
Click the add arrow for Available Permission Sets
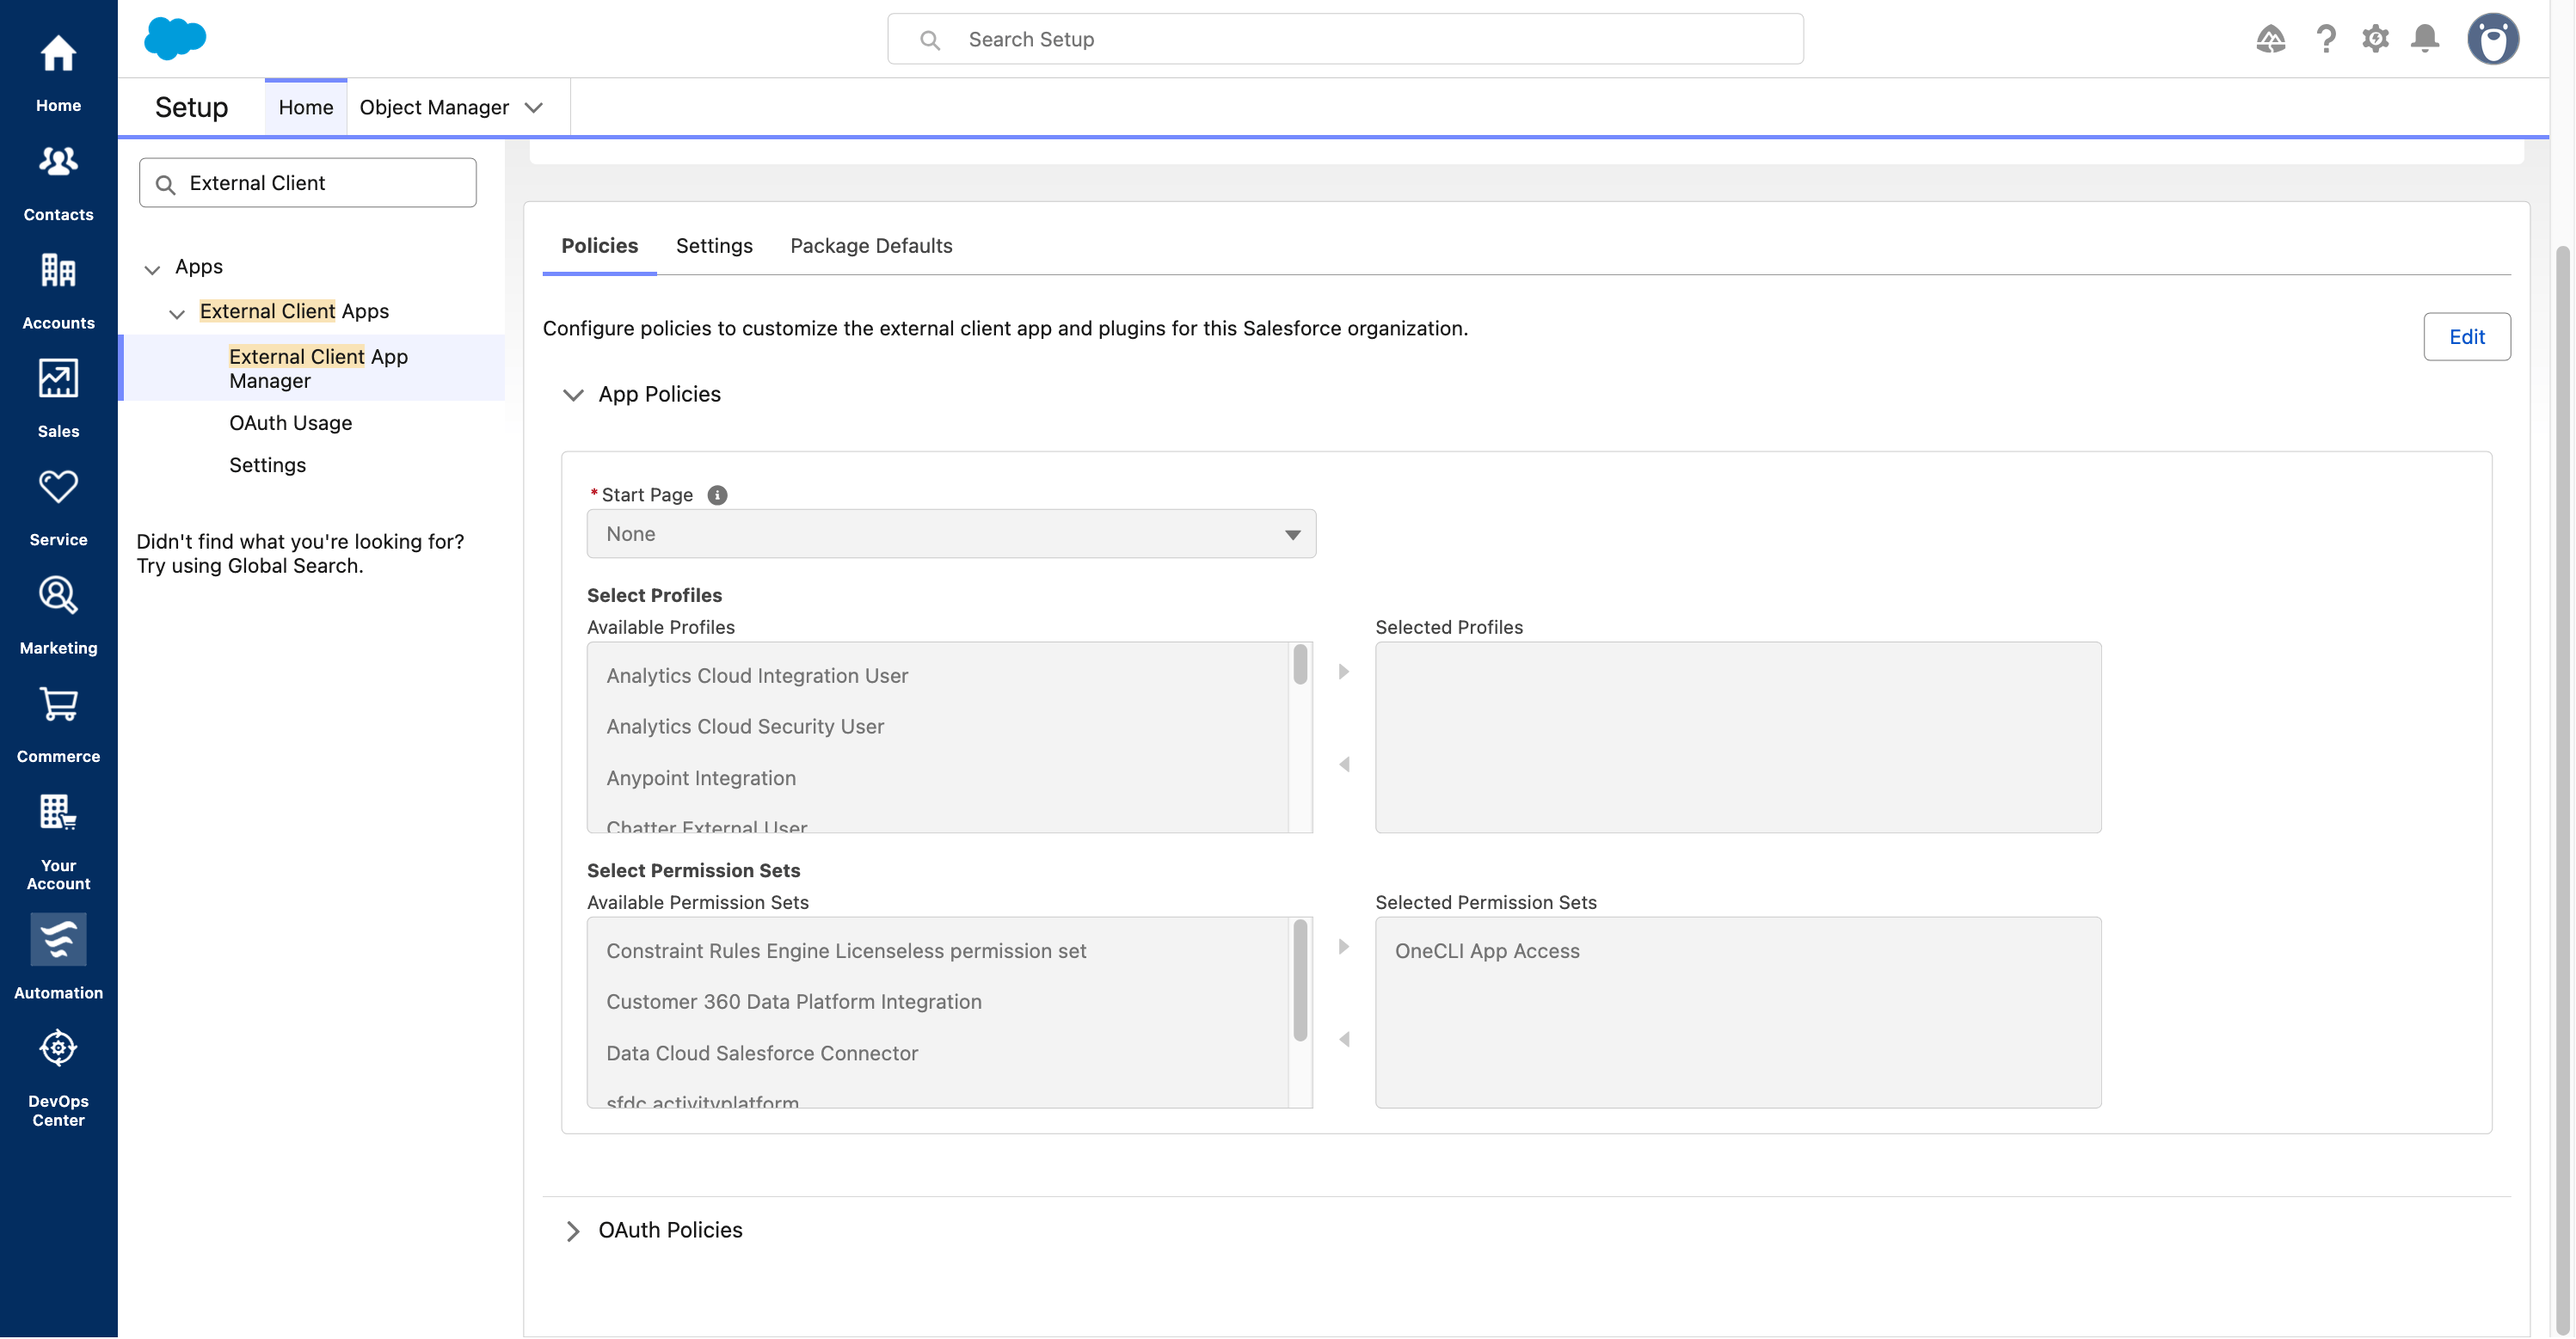point(1343,947)
